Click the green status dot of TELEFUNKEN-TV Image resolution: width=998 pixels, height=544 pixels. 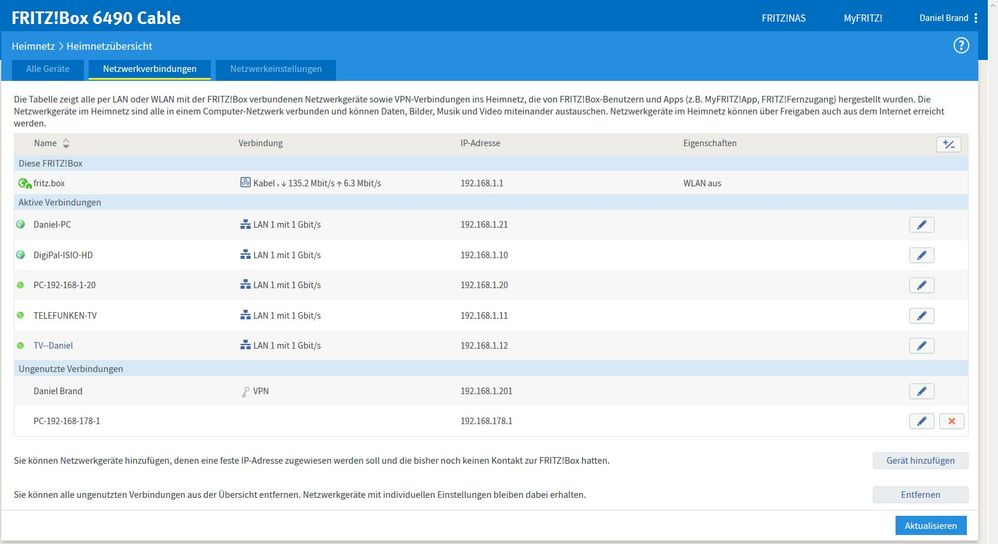pyautogui.click(x=20, y=316)
